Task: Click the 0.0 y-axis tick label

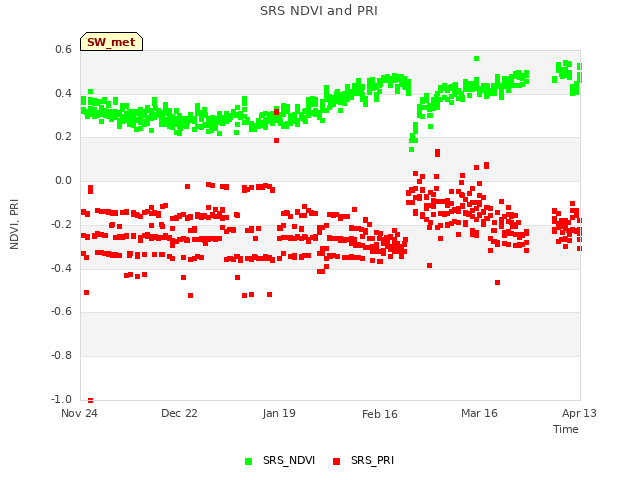Action: [x=63, y=180]
